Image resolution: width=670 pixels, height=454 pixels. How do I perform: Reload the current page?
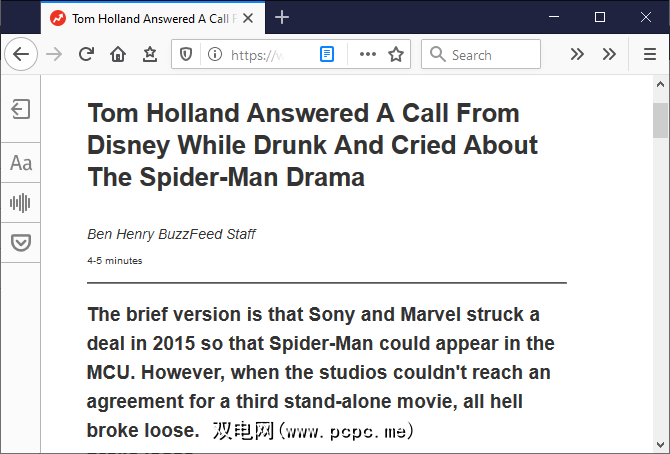(x=87, y=55)
